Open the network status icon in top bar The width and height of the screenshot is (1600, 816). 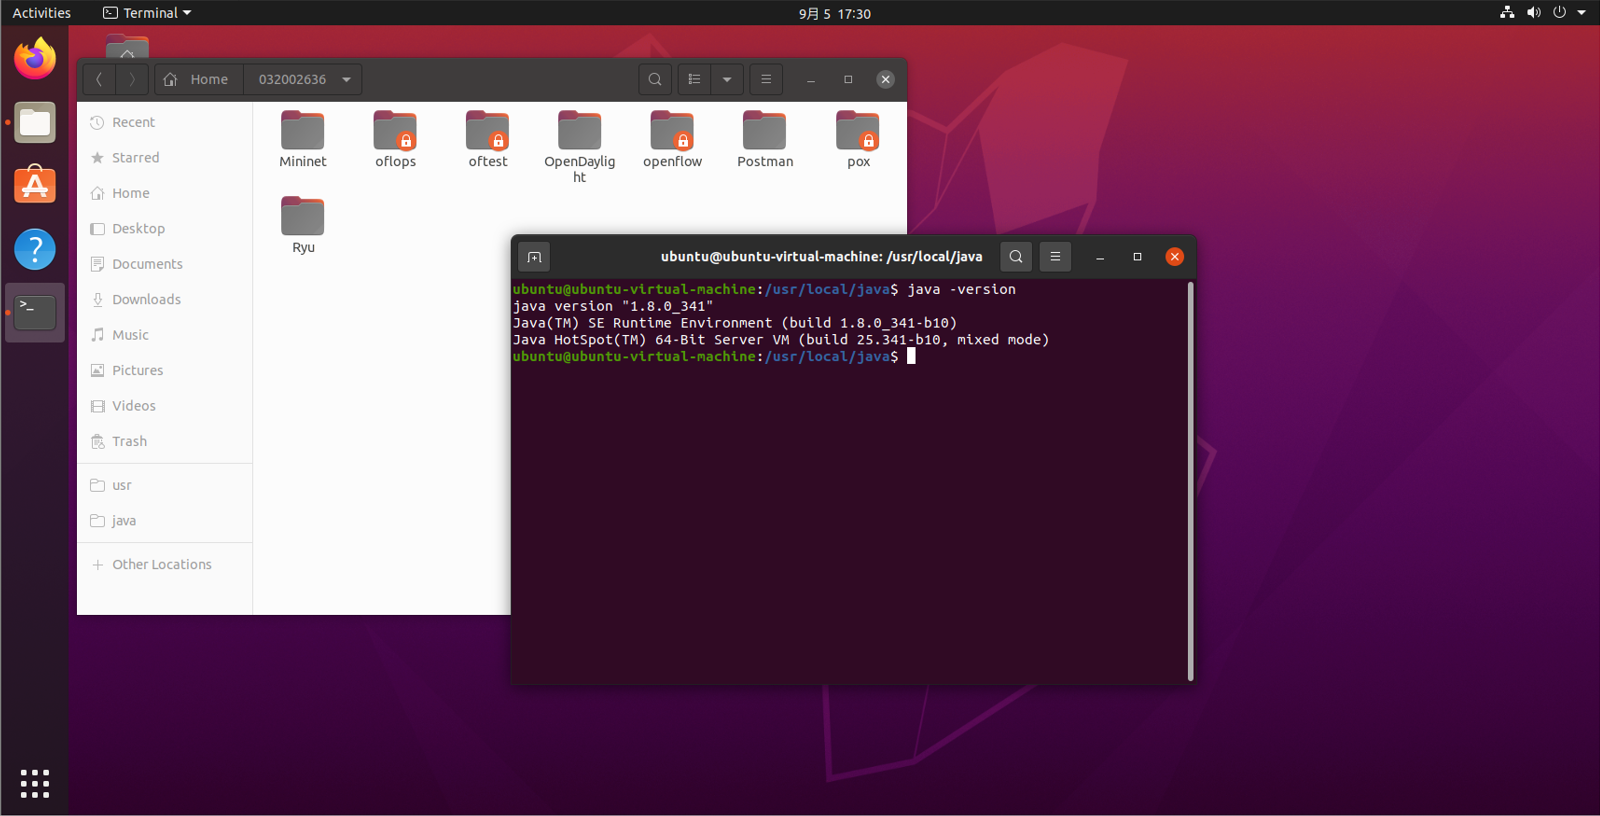[x=1507, y=13]
